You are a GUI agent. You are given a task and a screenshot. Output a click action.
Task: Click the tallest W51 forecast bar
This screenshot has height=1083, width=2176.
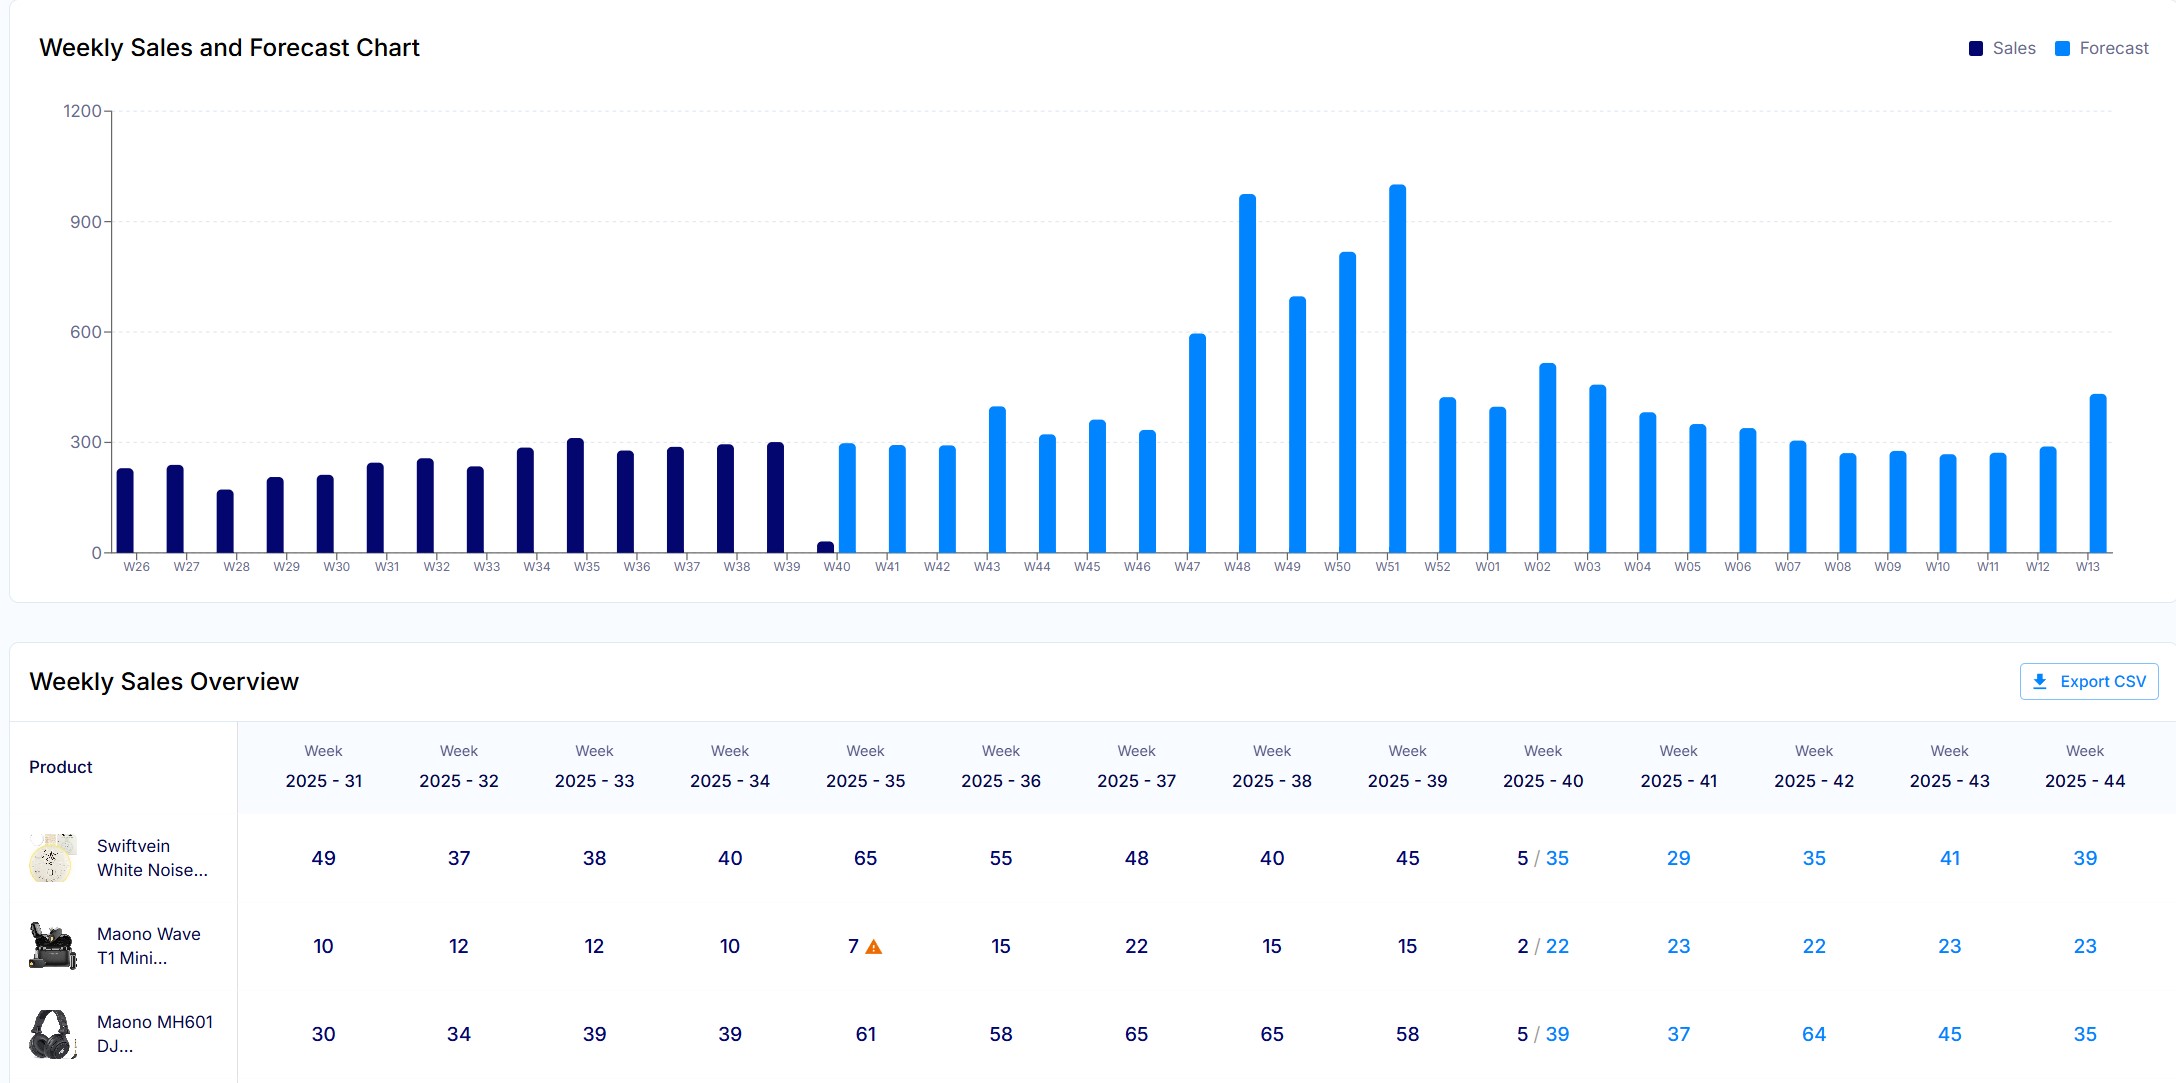point(1397,370)
